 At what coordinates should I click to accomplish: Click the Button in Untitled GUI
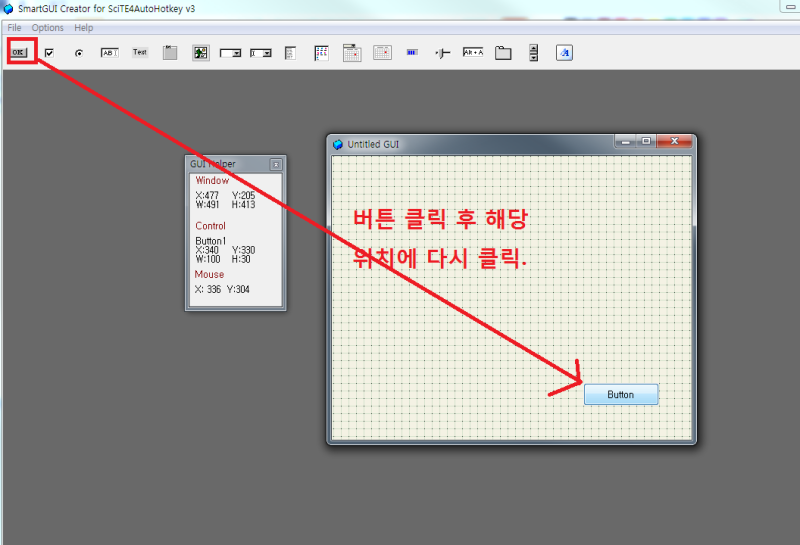pos(621,394)
